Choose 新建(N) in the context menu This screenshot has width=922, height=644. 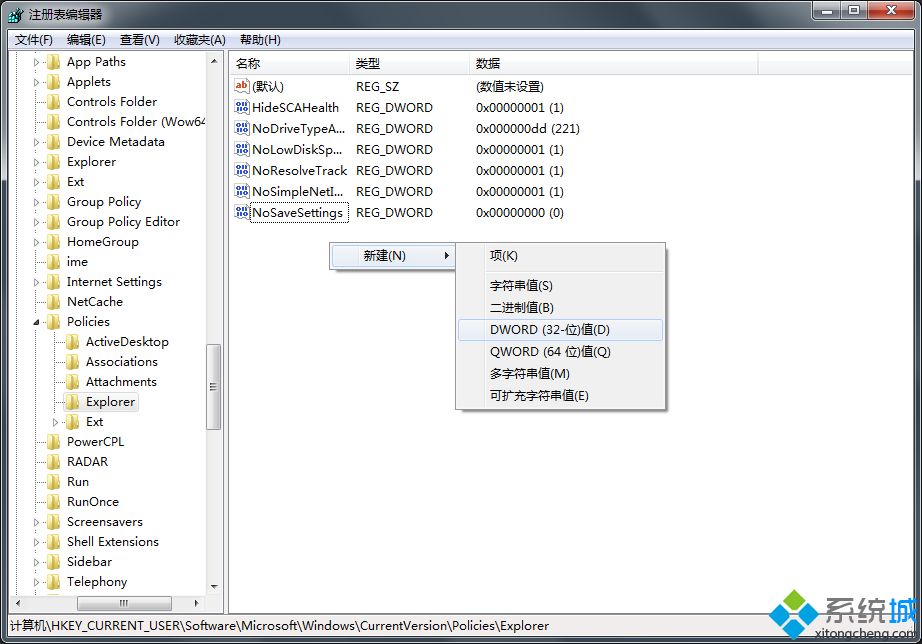click(x=392, y=256)
